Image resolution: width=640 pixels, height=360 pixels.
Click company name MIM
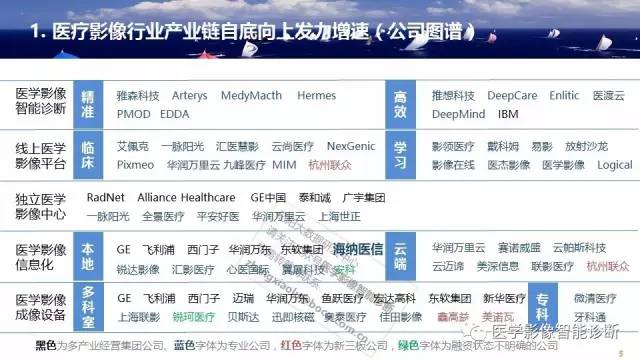pos(284,165)
